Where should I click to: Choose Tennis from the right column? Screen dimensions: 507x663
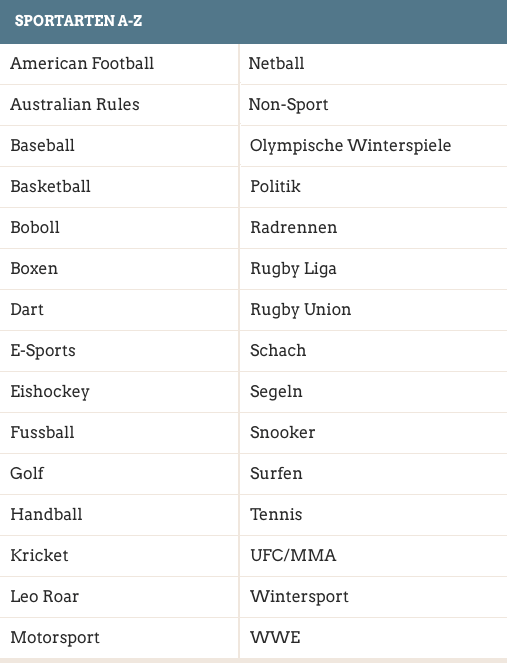click(x=276, y=515)
